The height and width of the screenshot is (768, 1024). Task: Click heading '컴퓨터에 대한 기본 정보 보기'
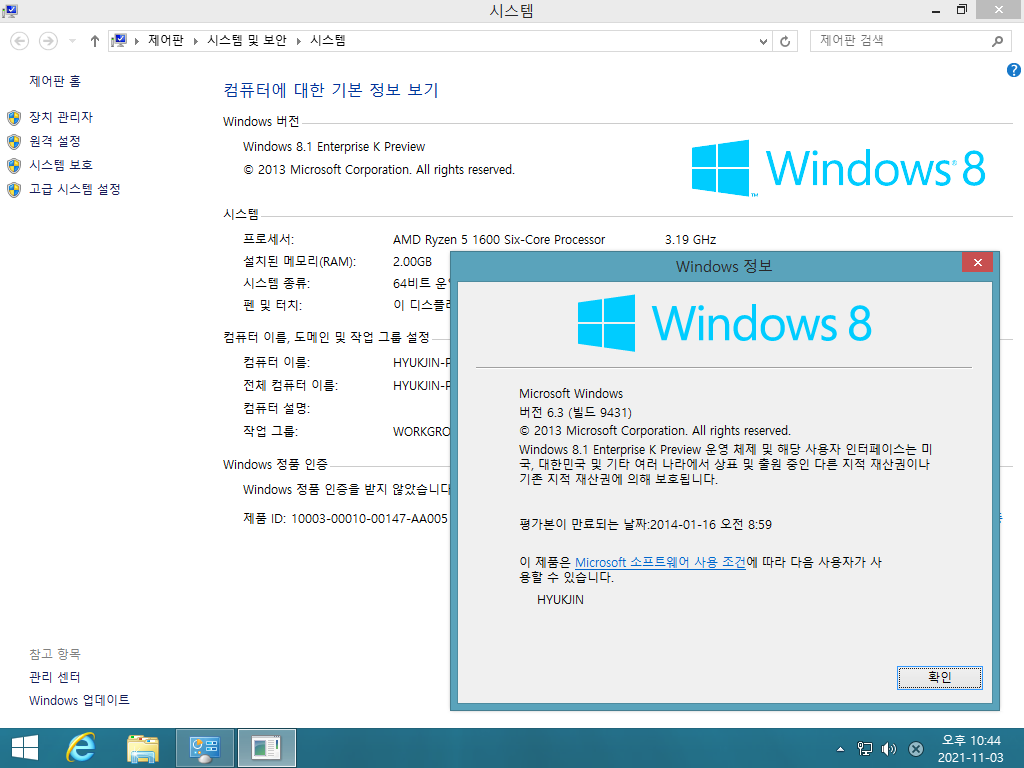point(331,89)
